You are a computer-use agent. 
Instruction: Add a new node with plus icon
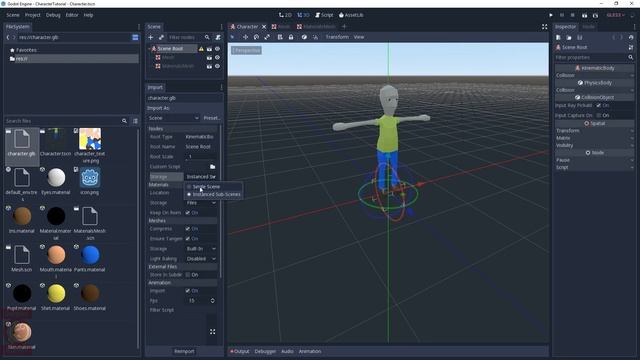[x=151, y=37]
